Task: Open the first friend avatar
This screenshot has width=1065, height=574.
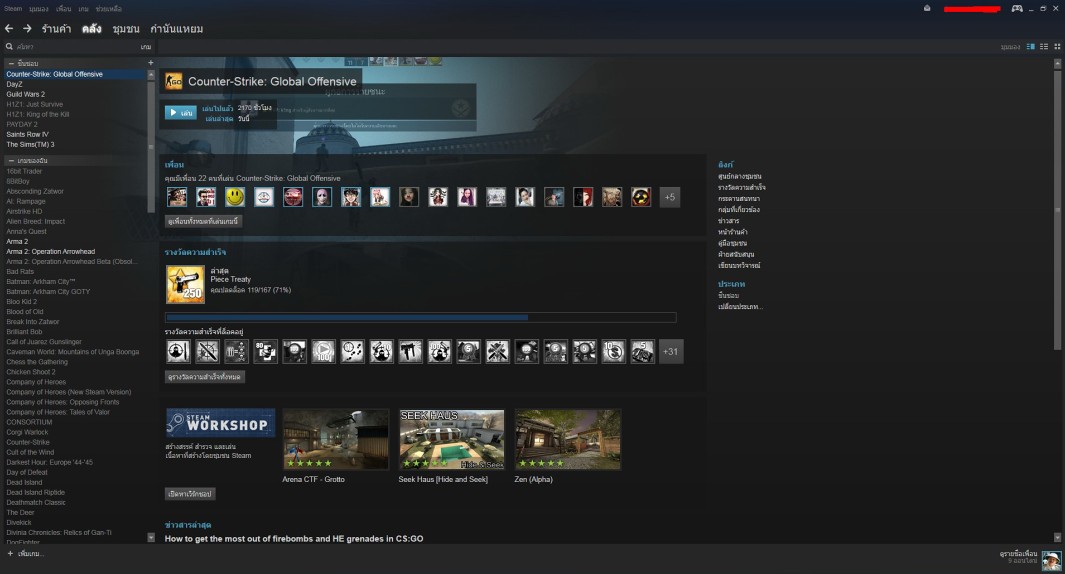Action: [177, 197]
